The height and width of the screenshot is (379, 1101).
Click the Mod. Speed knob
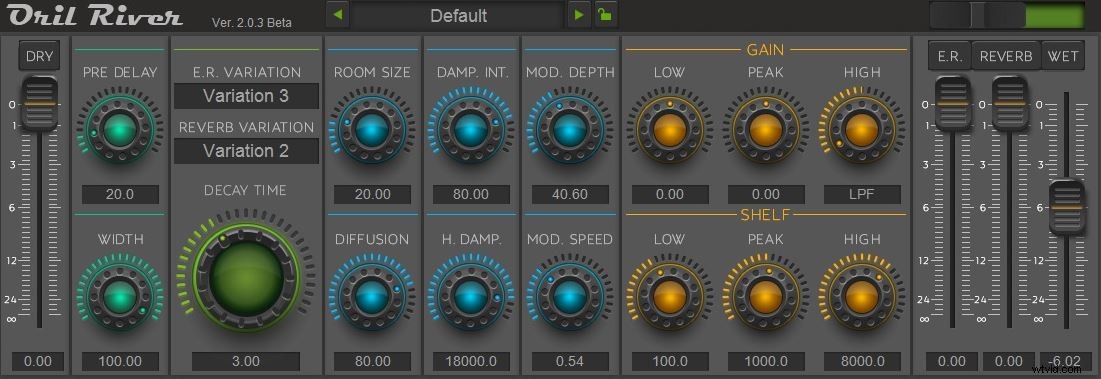pyautogui.click(x=569, y=298)
